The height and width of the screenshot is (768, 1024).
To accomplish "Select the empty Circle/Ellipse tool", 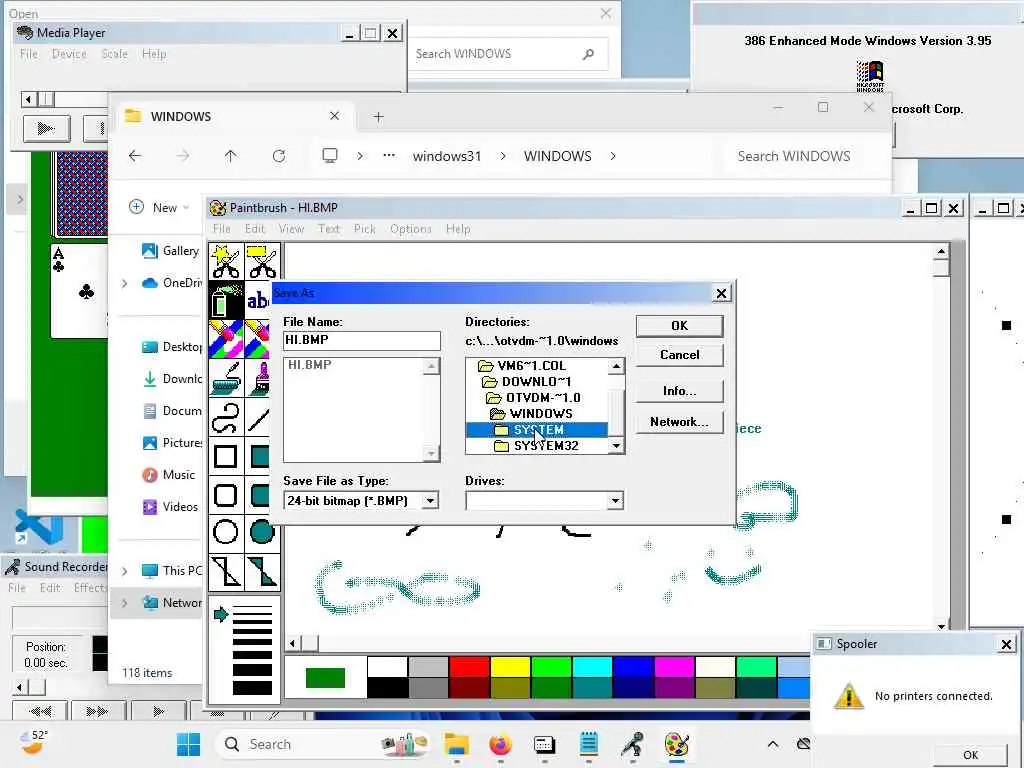I will 226,532.
